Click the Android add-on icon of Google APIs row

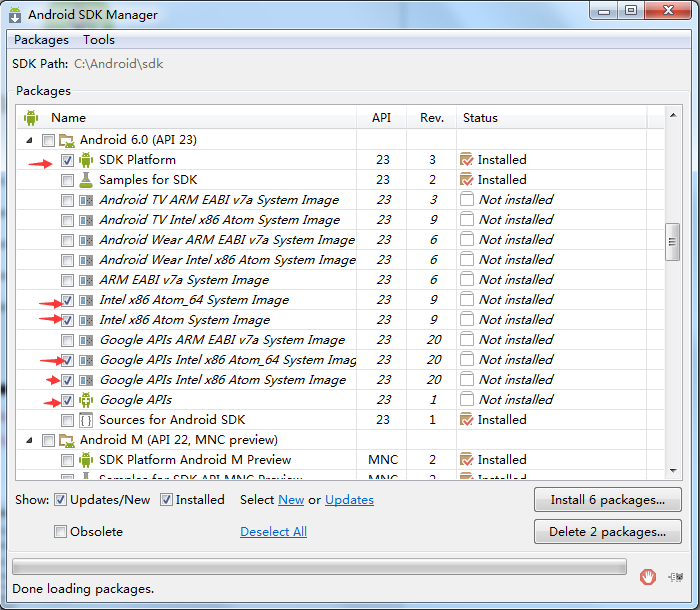(x=86, y=400)
